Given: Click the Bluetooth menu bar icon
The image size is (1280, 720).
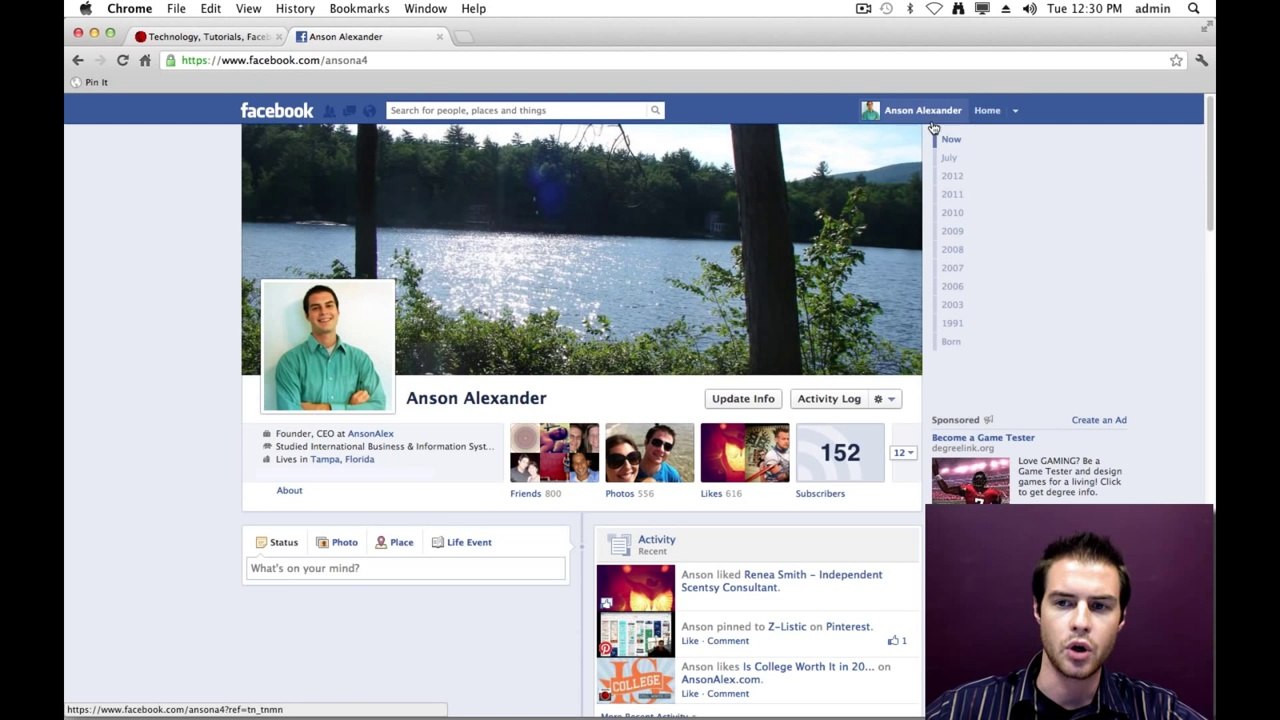Looking at the screenshot, I should pos(910,9).
